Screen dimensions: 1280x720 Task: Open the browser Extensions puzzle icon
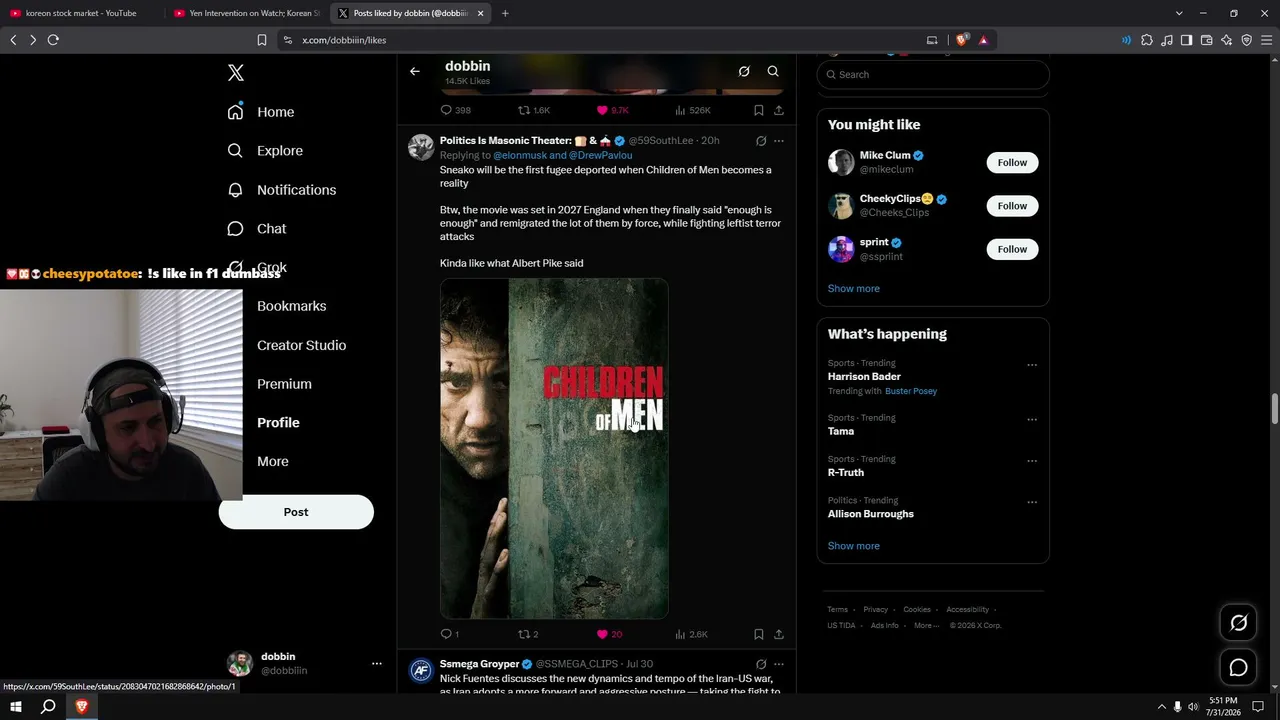(x=1147, y=40)
